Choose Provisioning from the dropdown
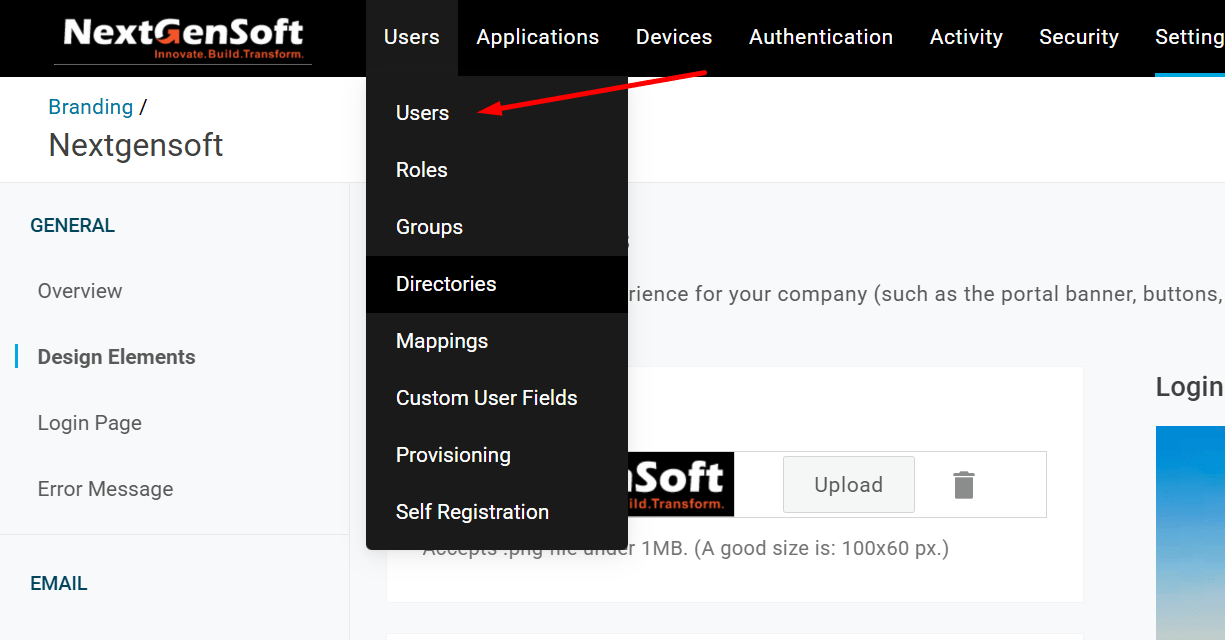1225x640 pixels. pos(453,455)
